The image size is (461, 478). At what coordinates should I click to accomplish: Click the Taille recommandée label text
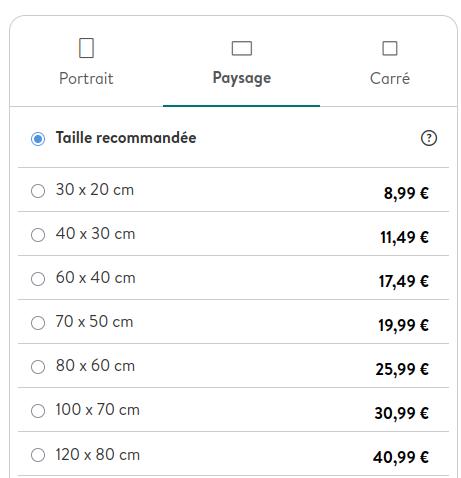pos(126,138)
